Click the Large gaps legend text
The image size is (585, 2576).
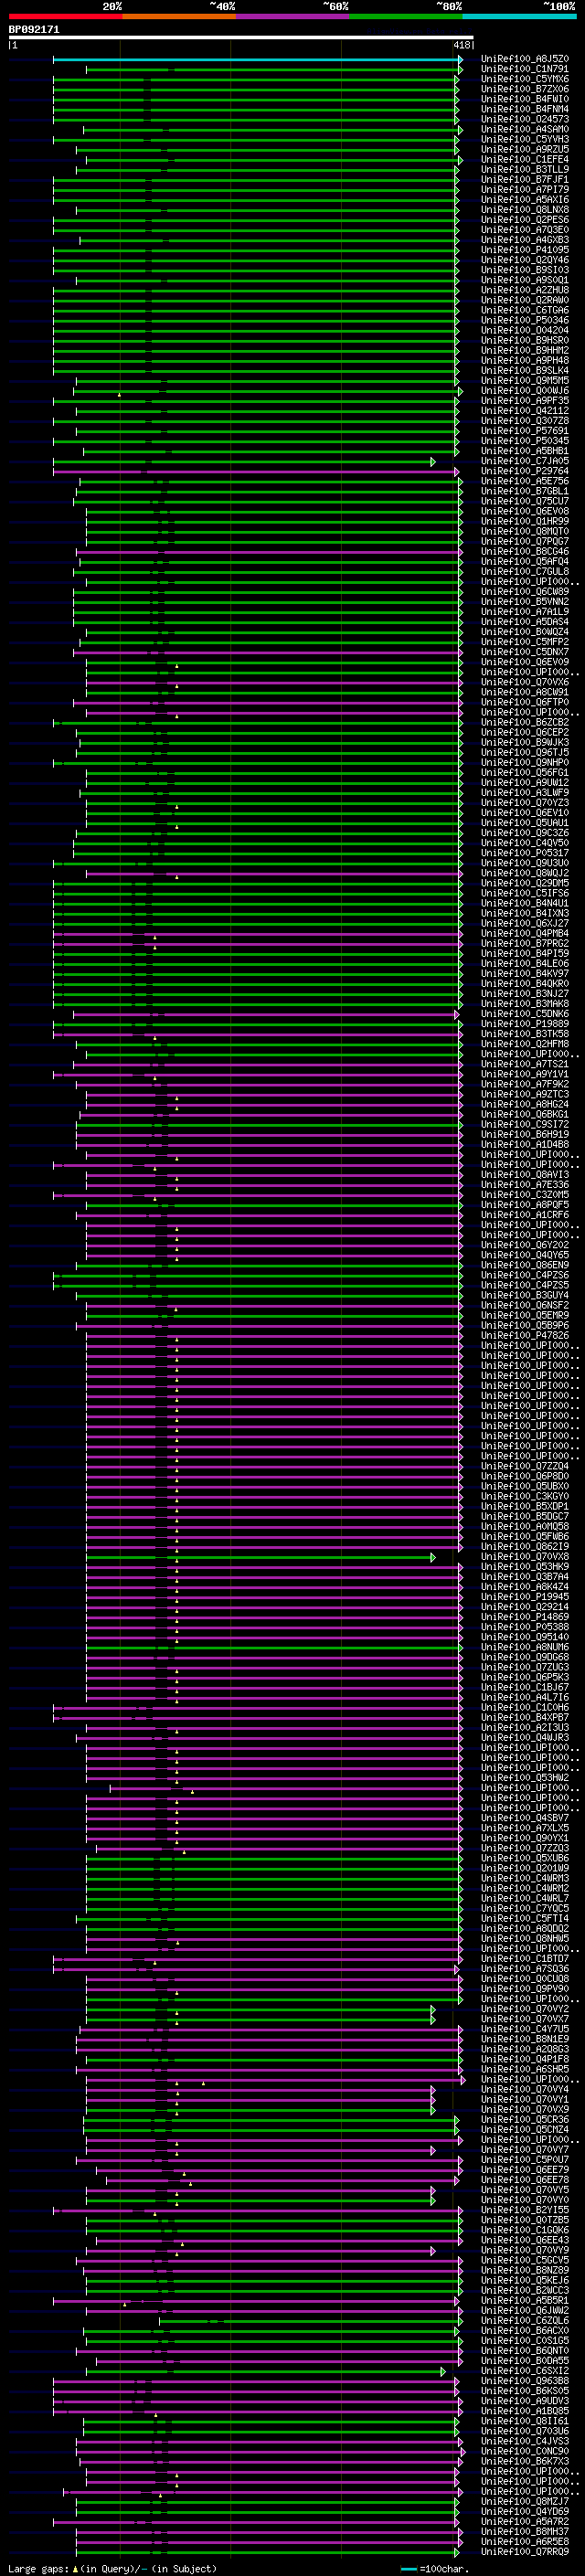112,2568
